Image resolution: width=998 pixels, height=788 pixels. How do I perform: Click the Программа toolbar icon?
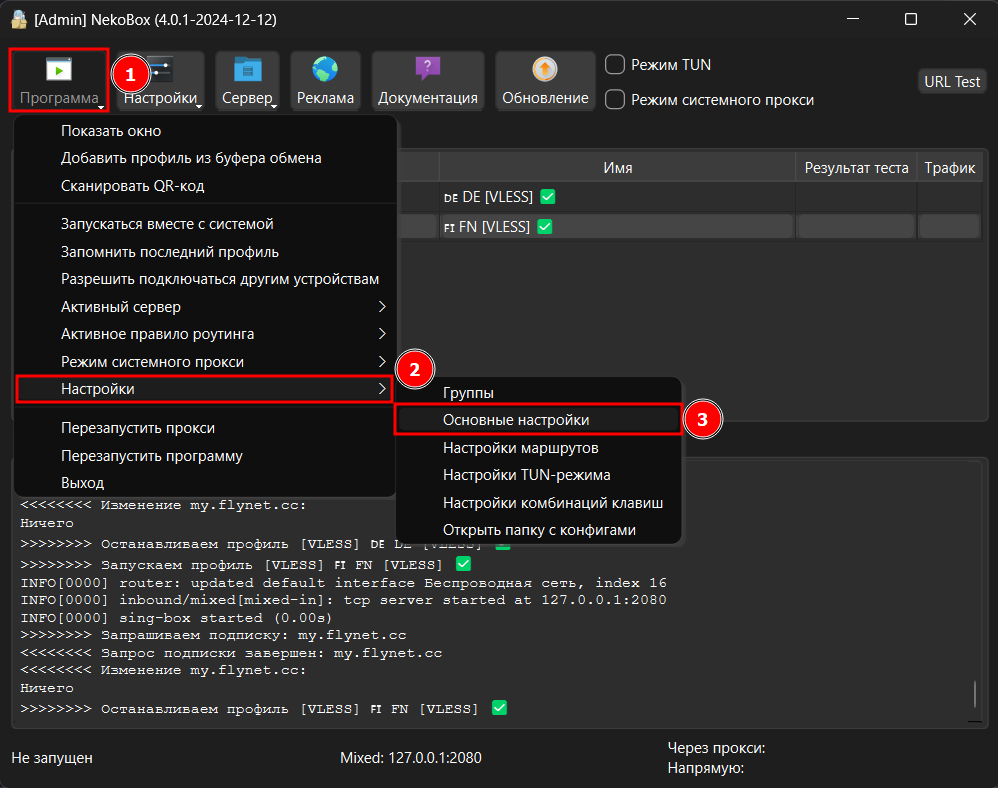click(x=59, y=70)
